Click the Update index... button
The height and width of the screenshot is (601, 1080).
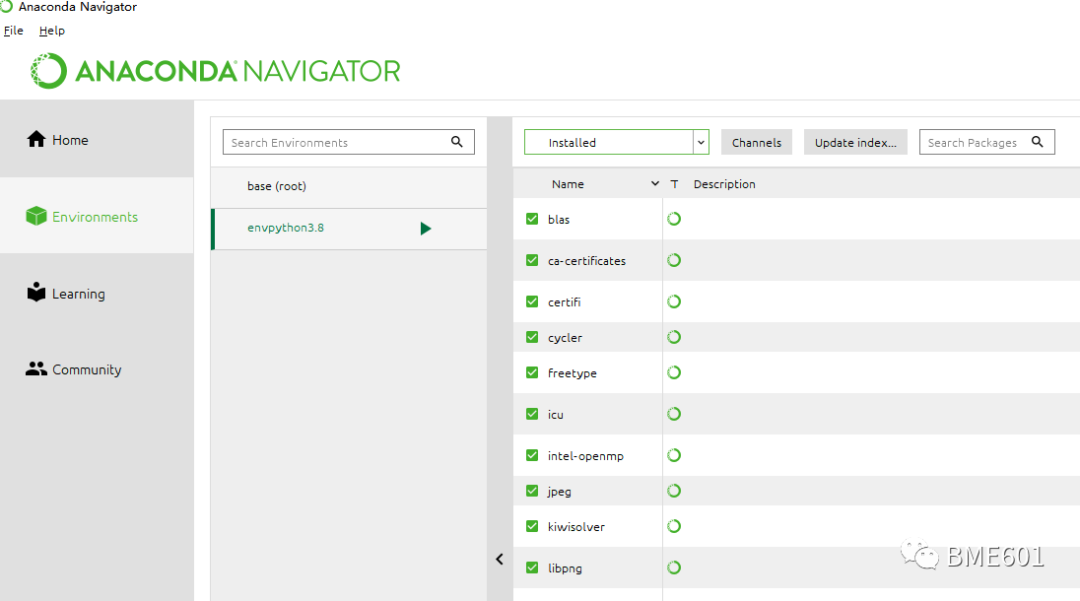click(855, 143)
